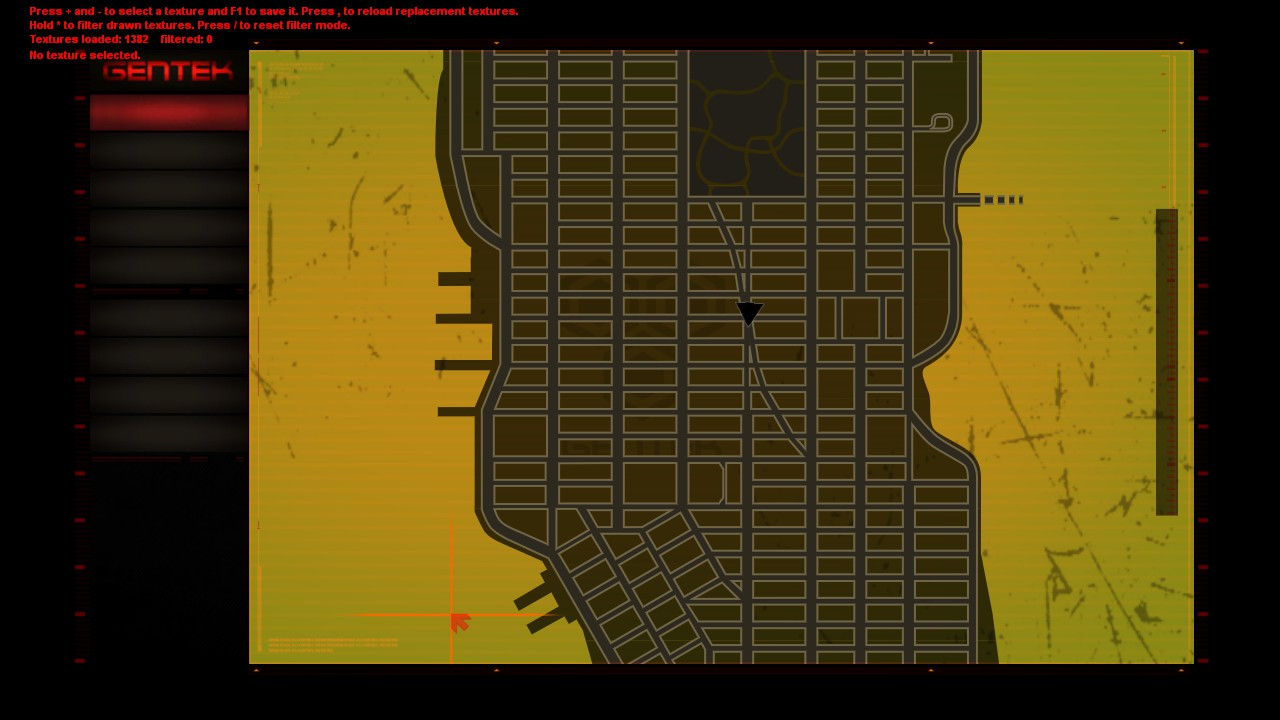Choose the bottom-most slot in the left menu

(x=169, y=434)
